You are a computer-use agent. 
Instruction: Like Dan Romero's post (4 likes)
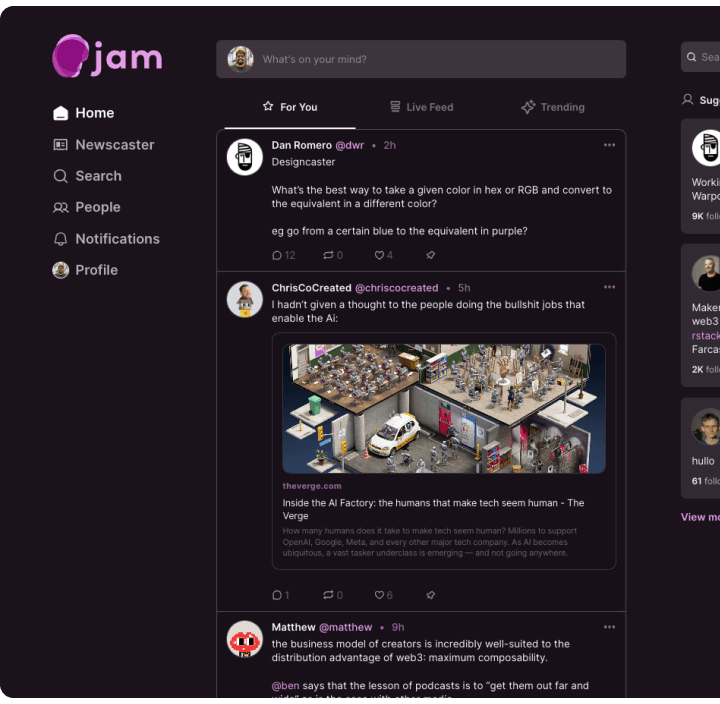tap(383, 255)
